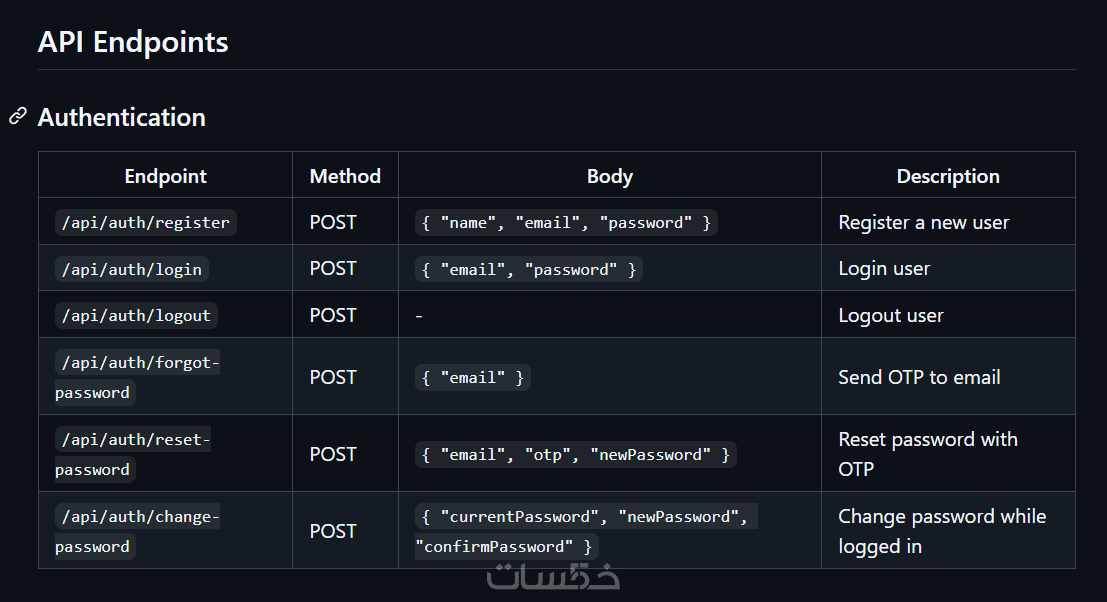The height and width of the screenshot is (602, 1107).
Task: Click the Method column header
Action: tap(345, 176)
